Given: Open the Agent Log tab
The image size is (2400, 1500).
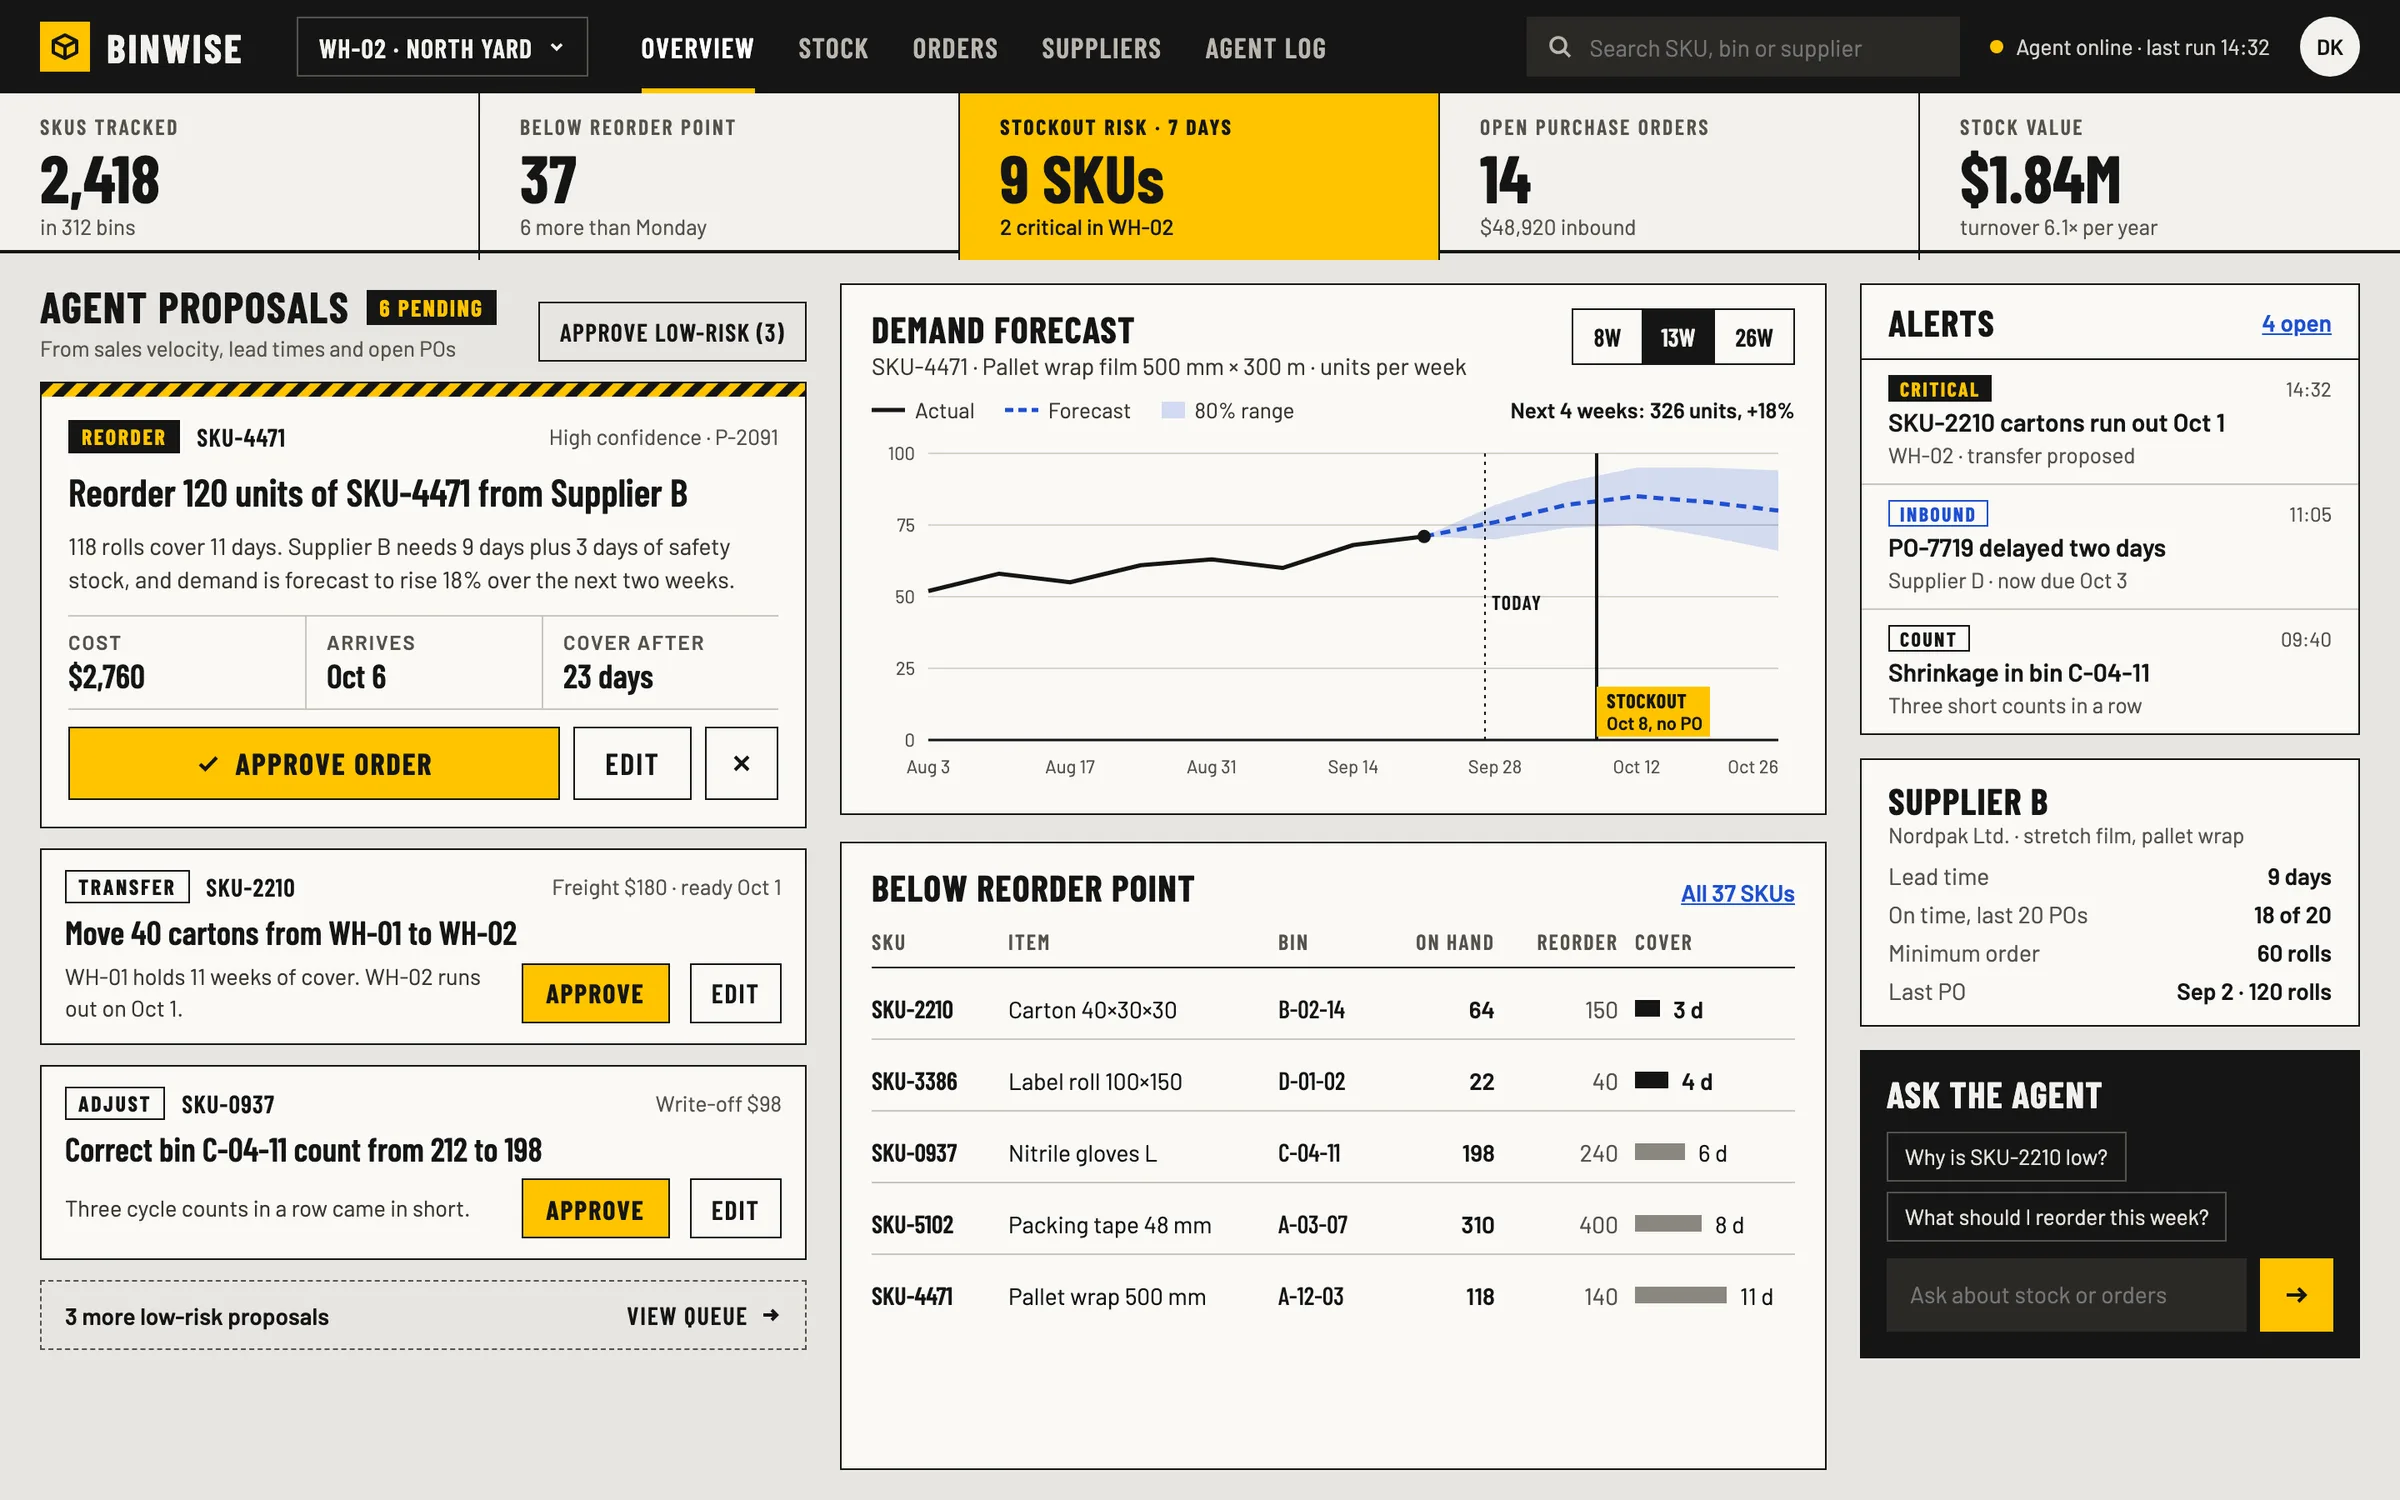Looking at the screenshot, I should 1265,48.
